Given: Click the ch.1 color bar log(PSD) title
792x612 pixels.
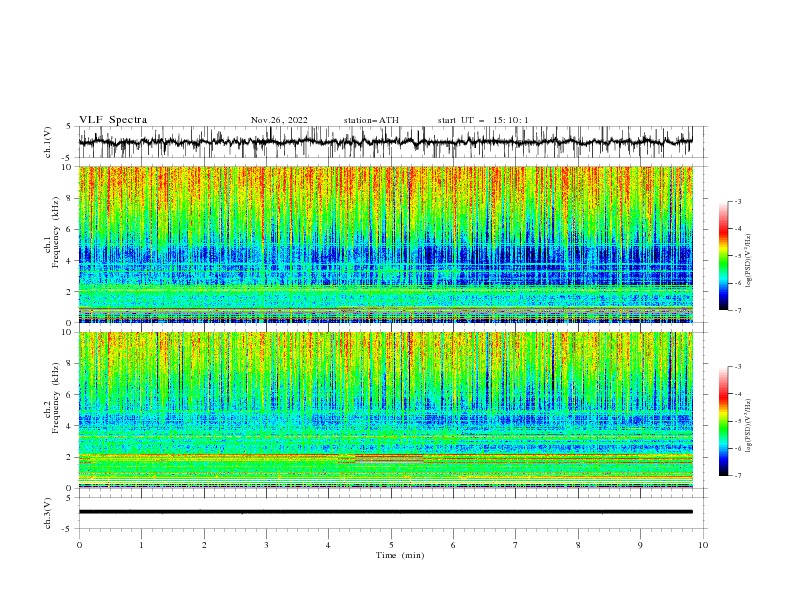Looking at the screenshot, I should 748,261.
